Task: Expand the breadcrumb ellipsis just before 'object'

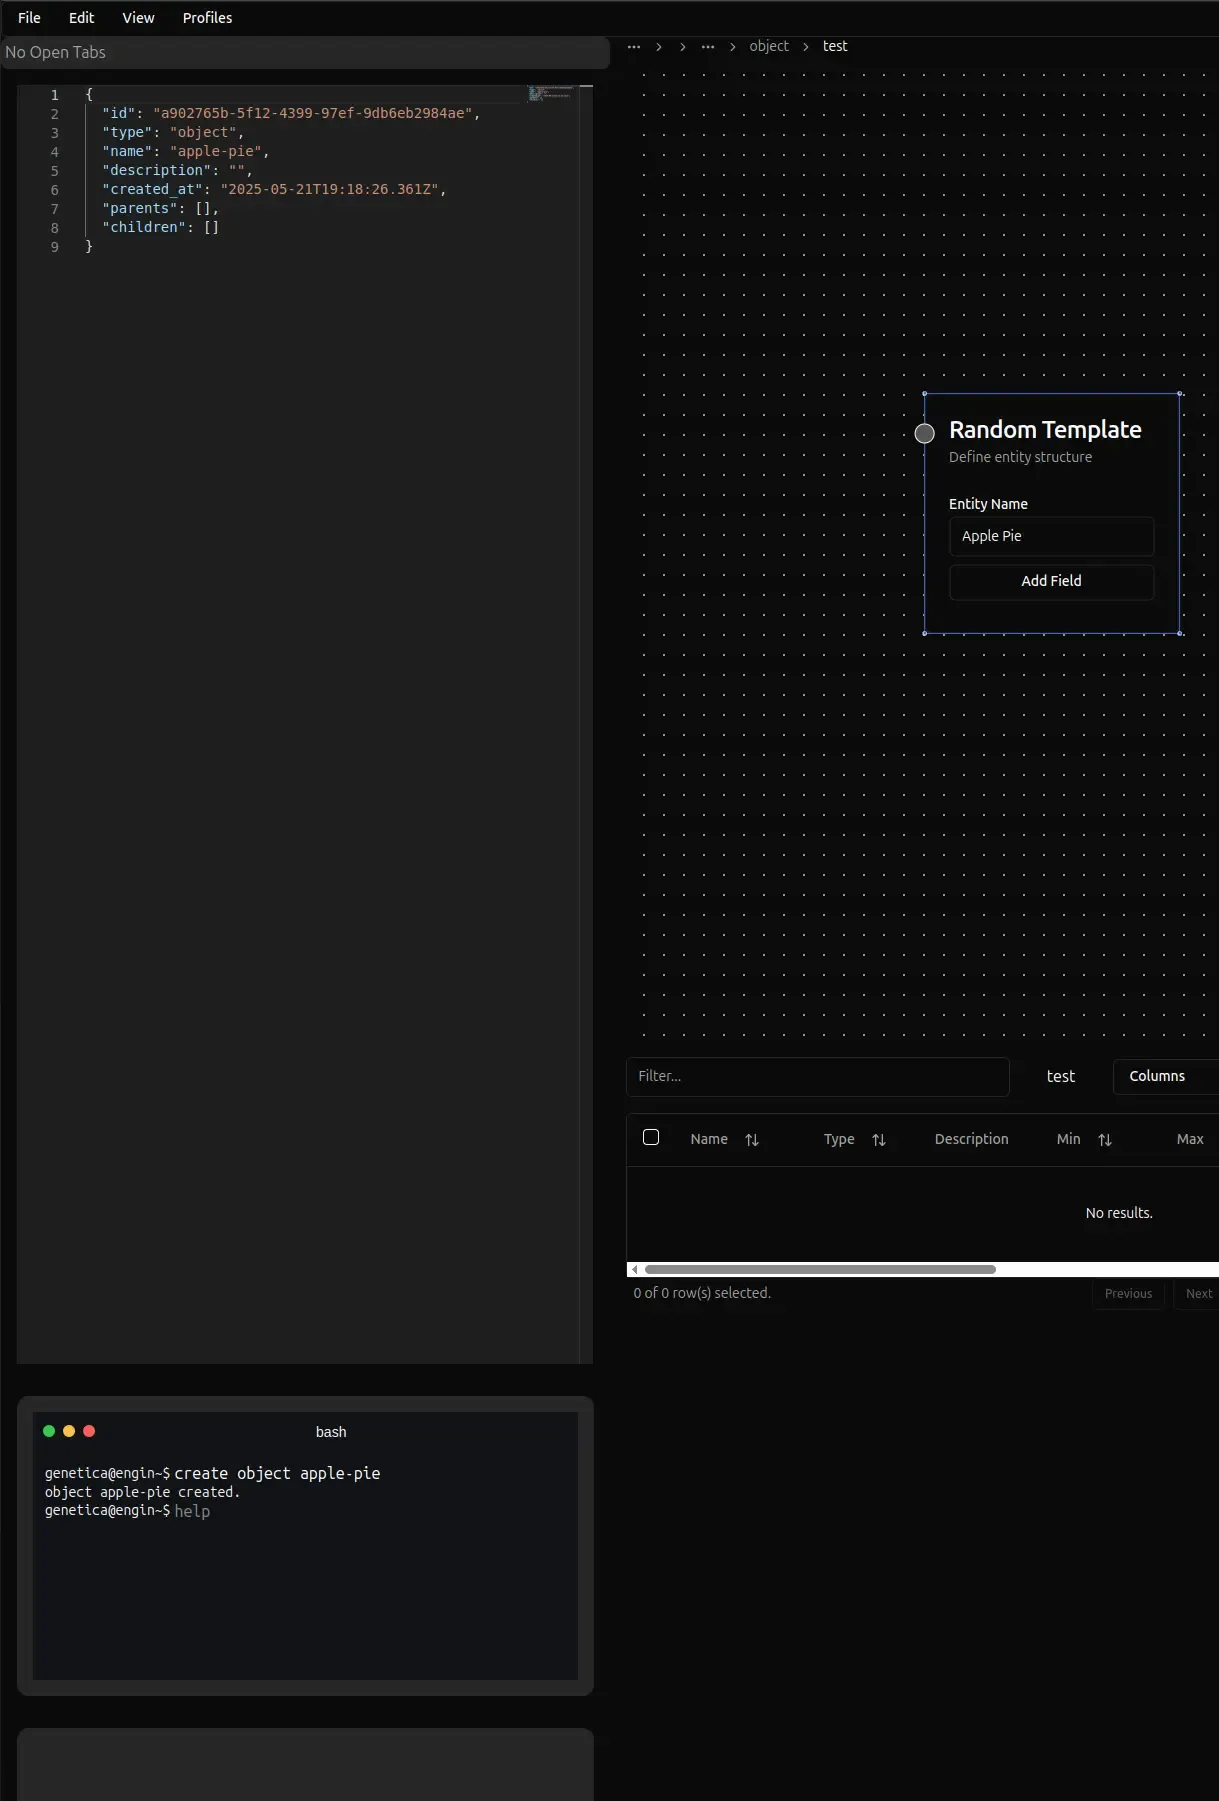Action: (x=708, y=46)
